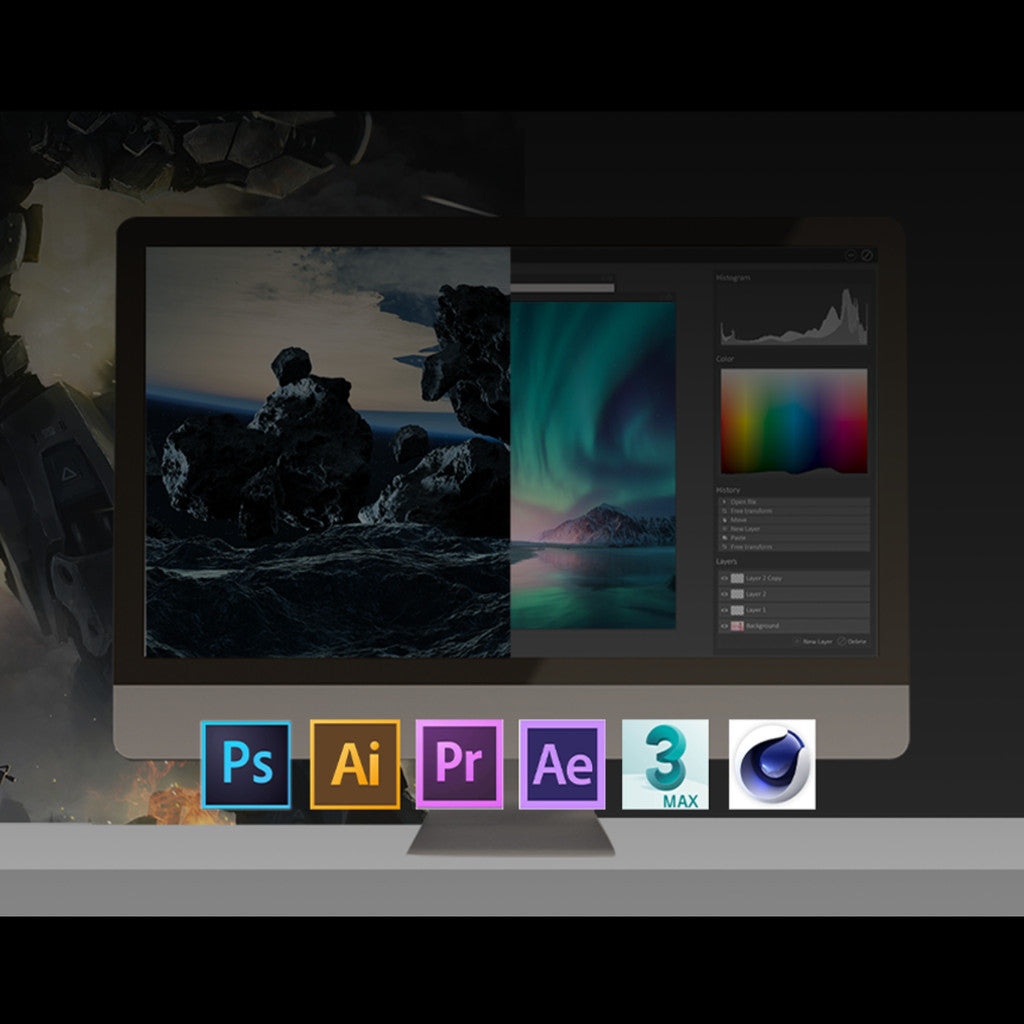Launch the After Effects Ae icon

[x=562, y=764]
